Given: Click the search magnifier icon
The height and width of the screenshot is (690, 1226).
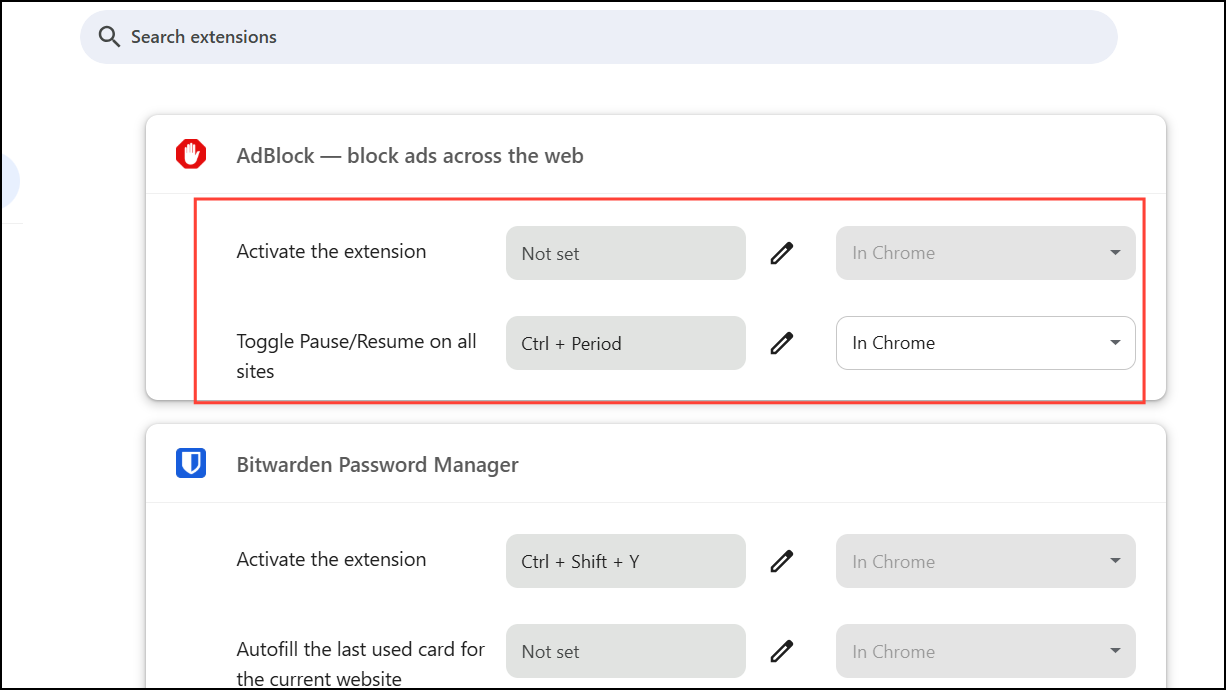Looking at the screenshot, I should 109,37.
